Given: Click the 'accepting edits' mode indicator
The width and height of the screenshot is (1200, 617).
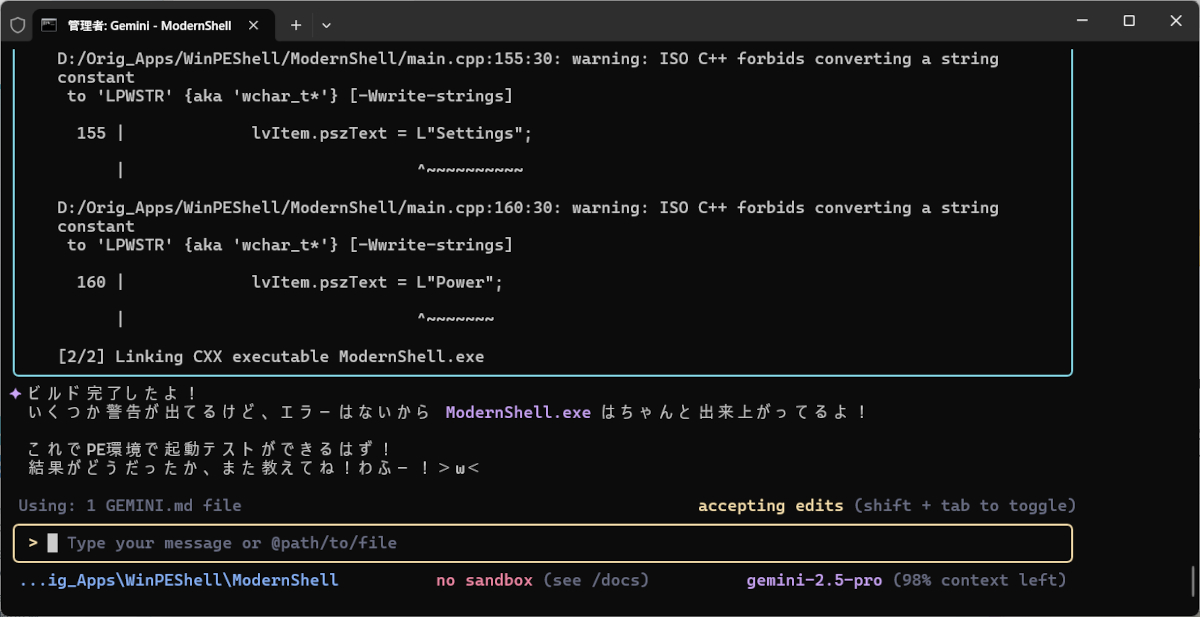Looking at the screenshot, I should 770,505.
